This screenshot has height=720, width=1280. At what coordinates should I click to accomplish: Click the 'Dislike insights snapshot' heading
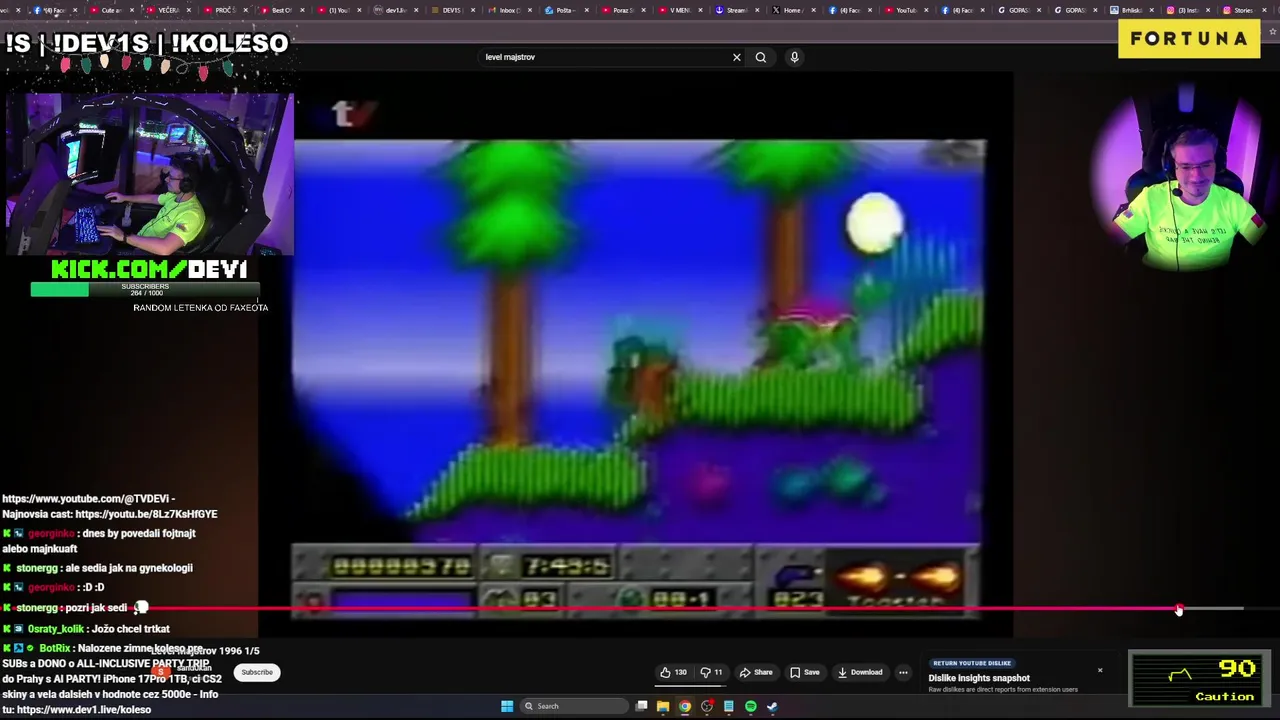click(x=979, y=678)
